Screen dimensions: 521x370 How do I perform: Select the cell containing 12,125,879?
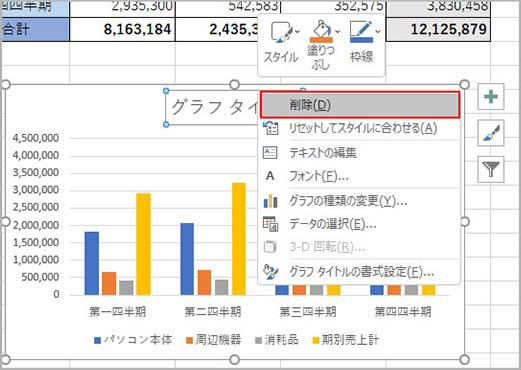click(438, 29)
